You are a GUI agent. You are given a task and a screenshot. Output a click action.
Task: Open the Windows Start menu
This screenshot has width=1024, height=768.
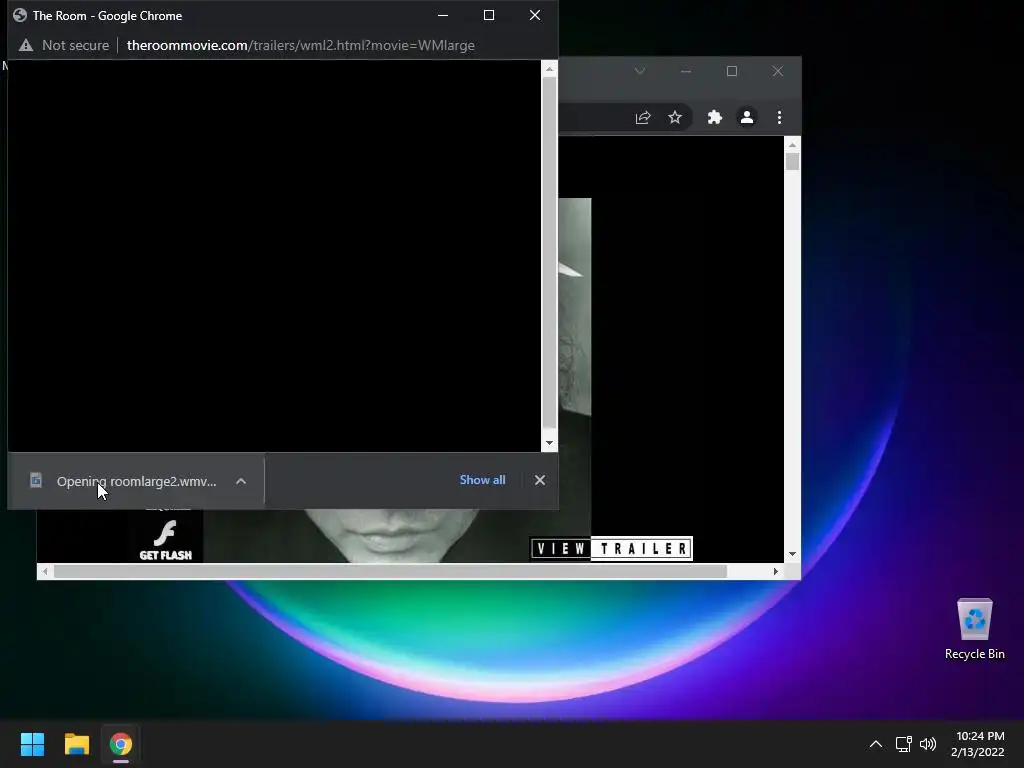pyautogui.click(x=32, y=744)
